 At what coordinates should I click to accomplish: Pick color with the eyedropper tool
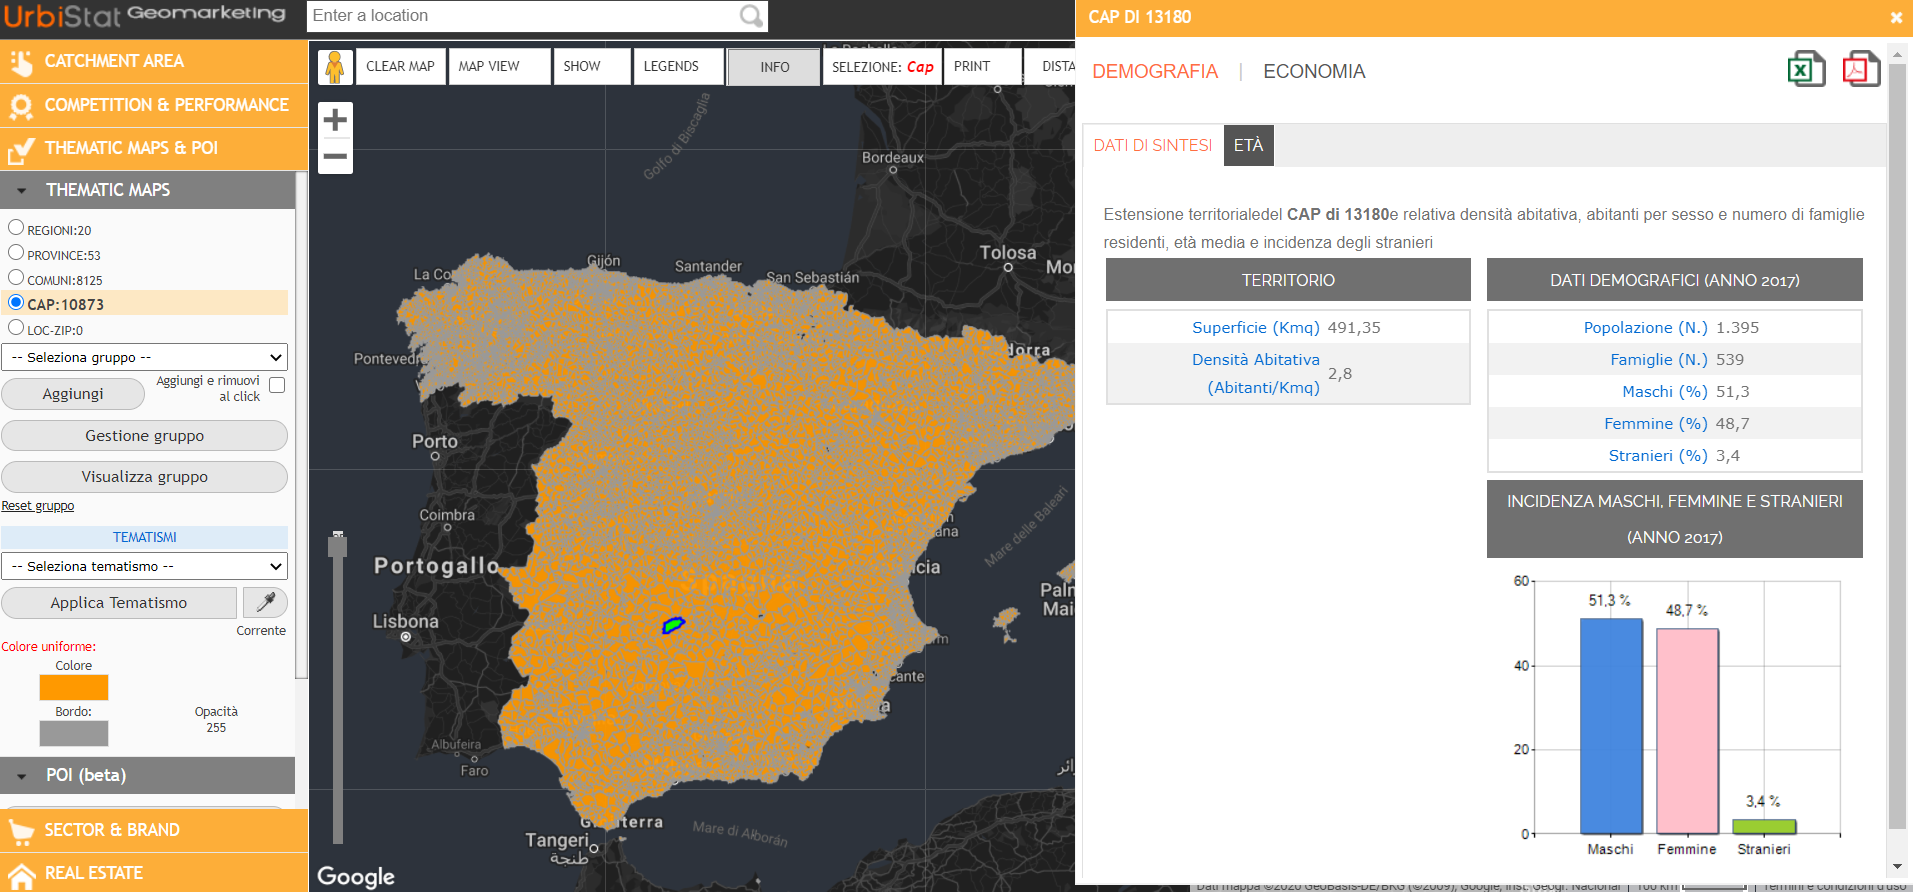pos(266,602)
